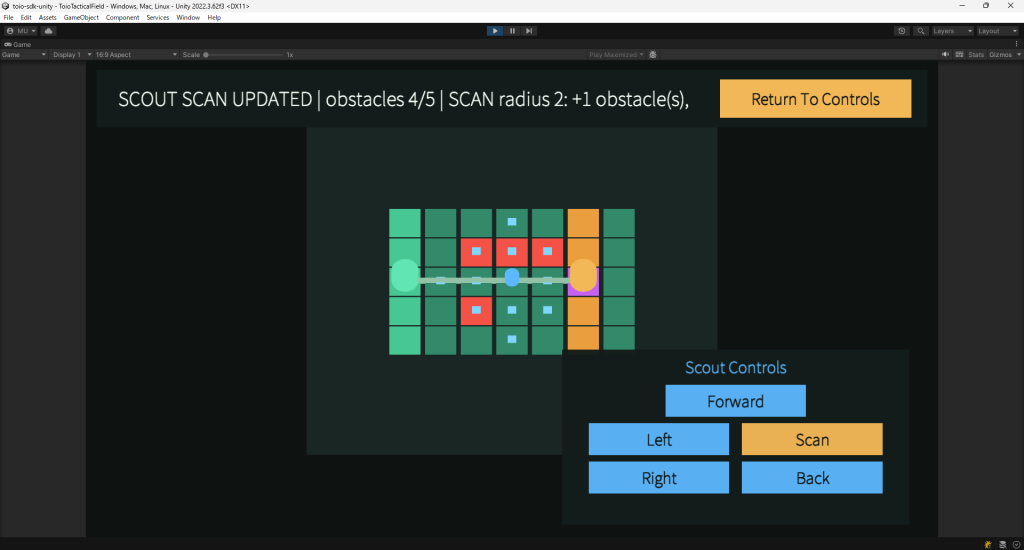1024x550 pixels.
Task: Click the Play button in toolbar
Action: pyautogui.click(x=495, y=31)
